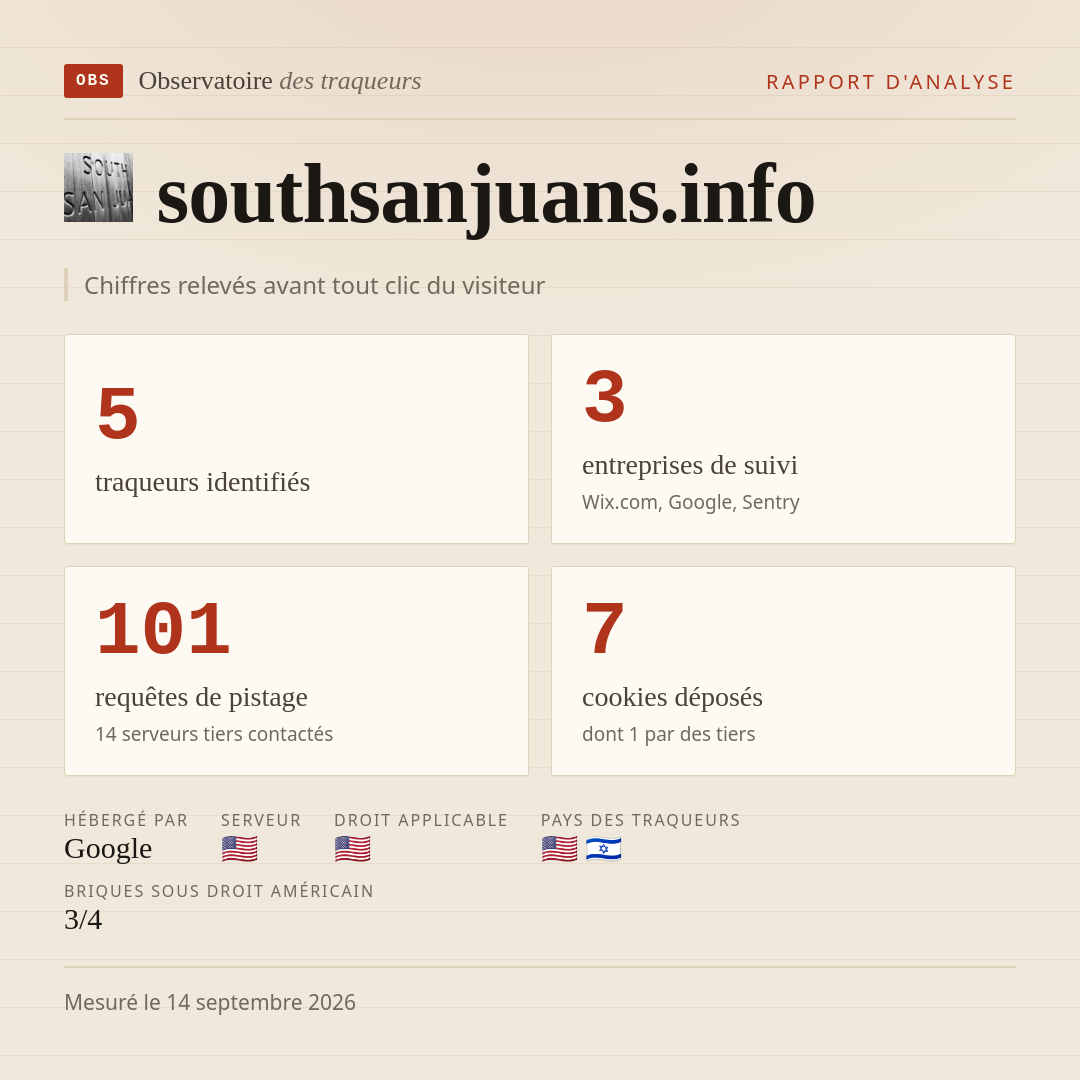Click the number 7 in cookies card
Screen dimensions: 1080x1080
click(x=604, y=628)
